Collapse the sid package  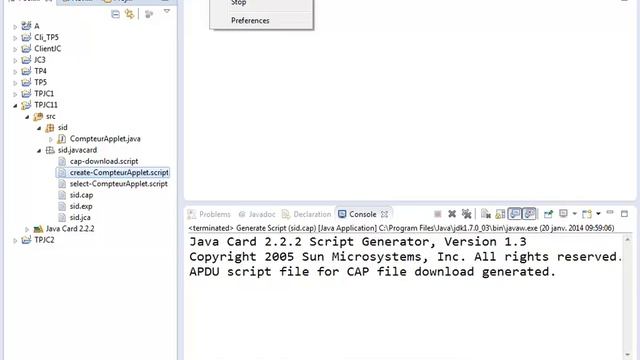tap(39, 128)
